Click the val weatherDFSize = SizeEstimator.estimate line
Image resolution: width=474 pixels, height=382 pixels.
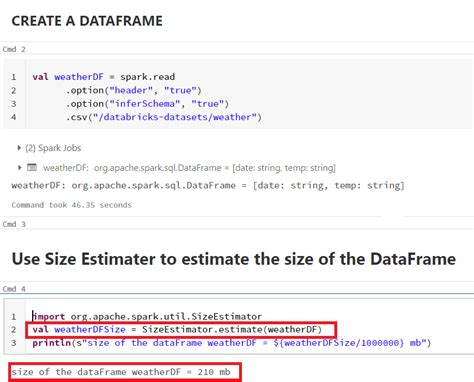(x=177, y=330)
